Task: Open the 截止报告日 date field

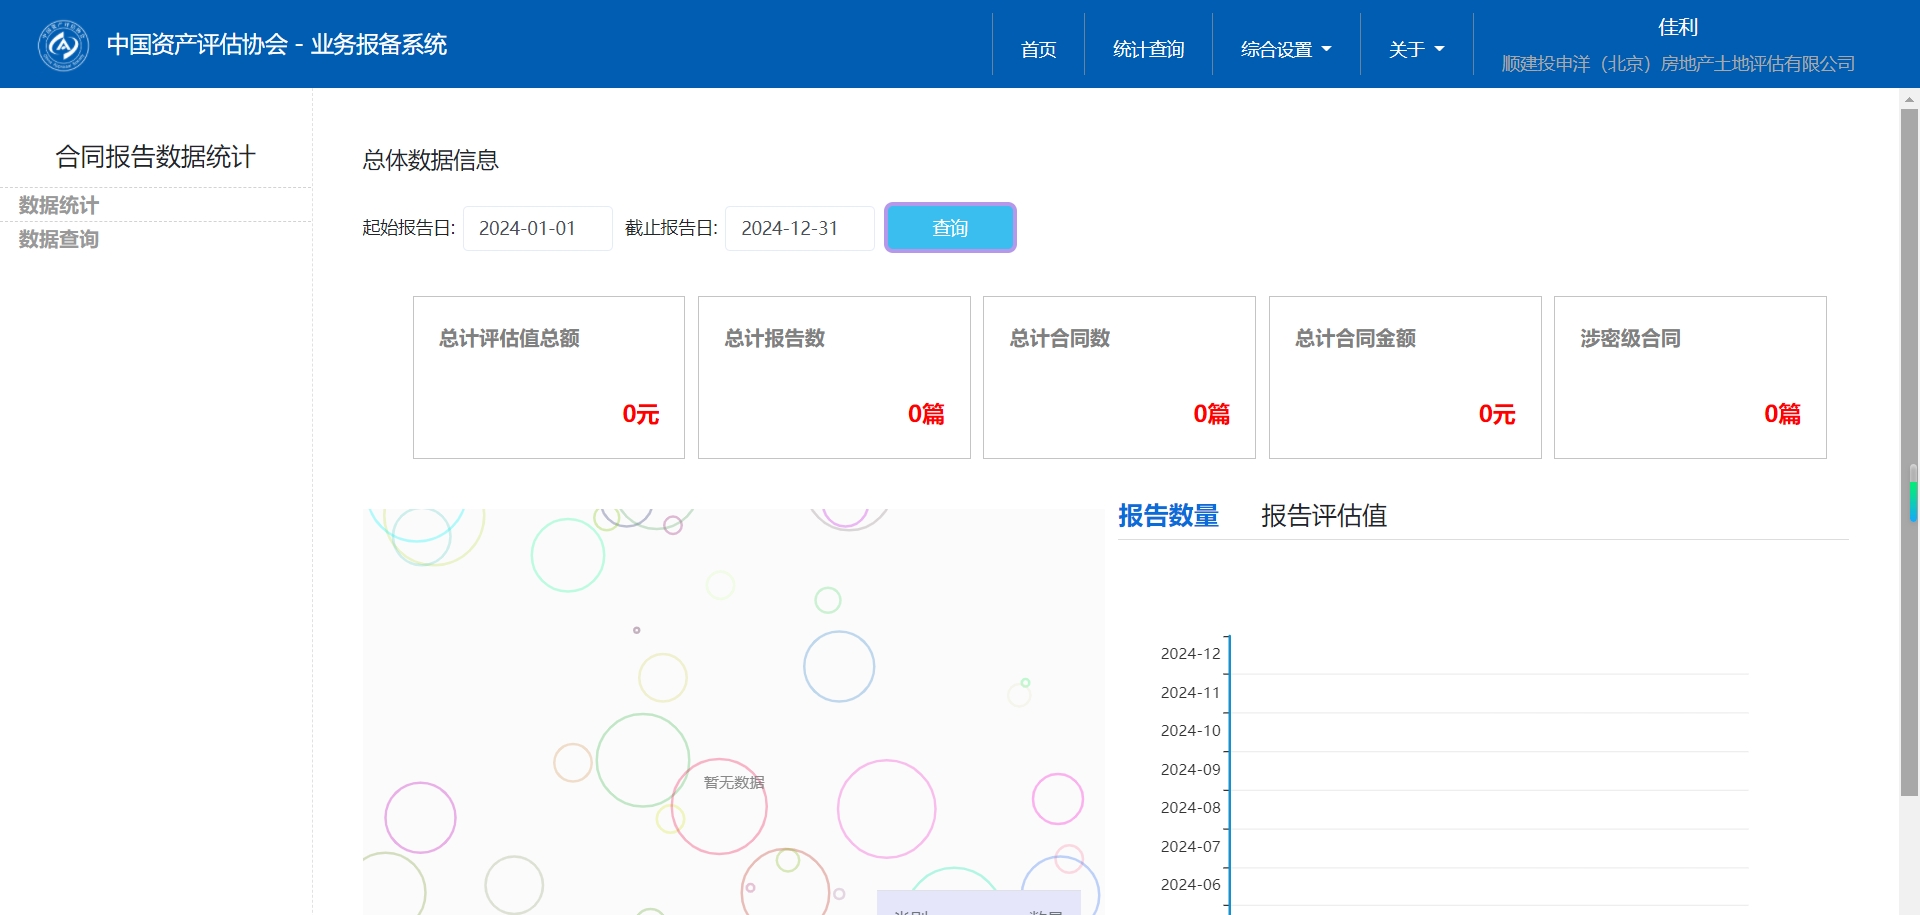Action: point(799,228)
